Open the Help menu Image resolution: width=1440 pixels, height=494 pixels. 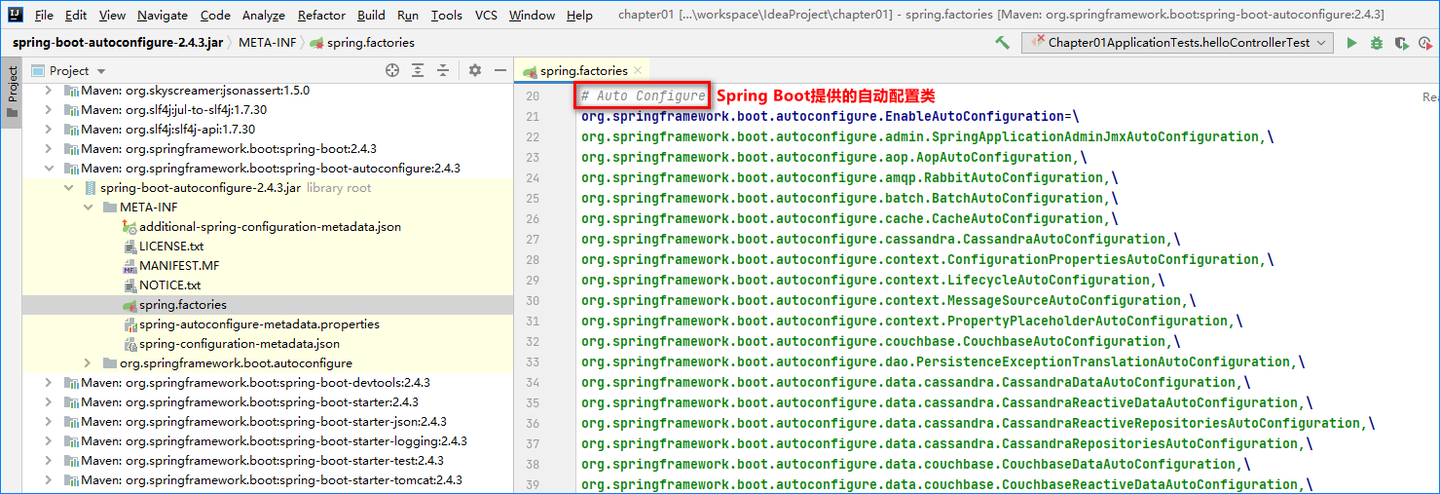(x=579, y=15)
